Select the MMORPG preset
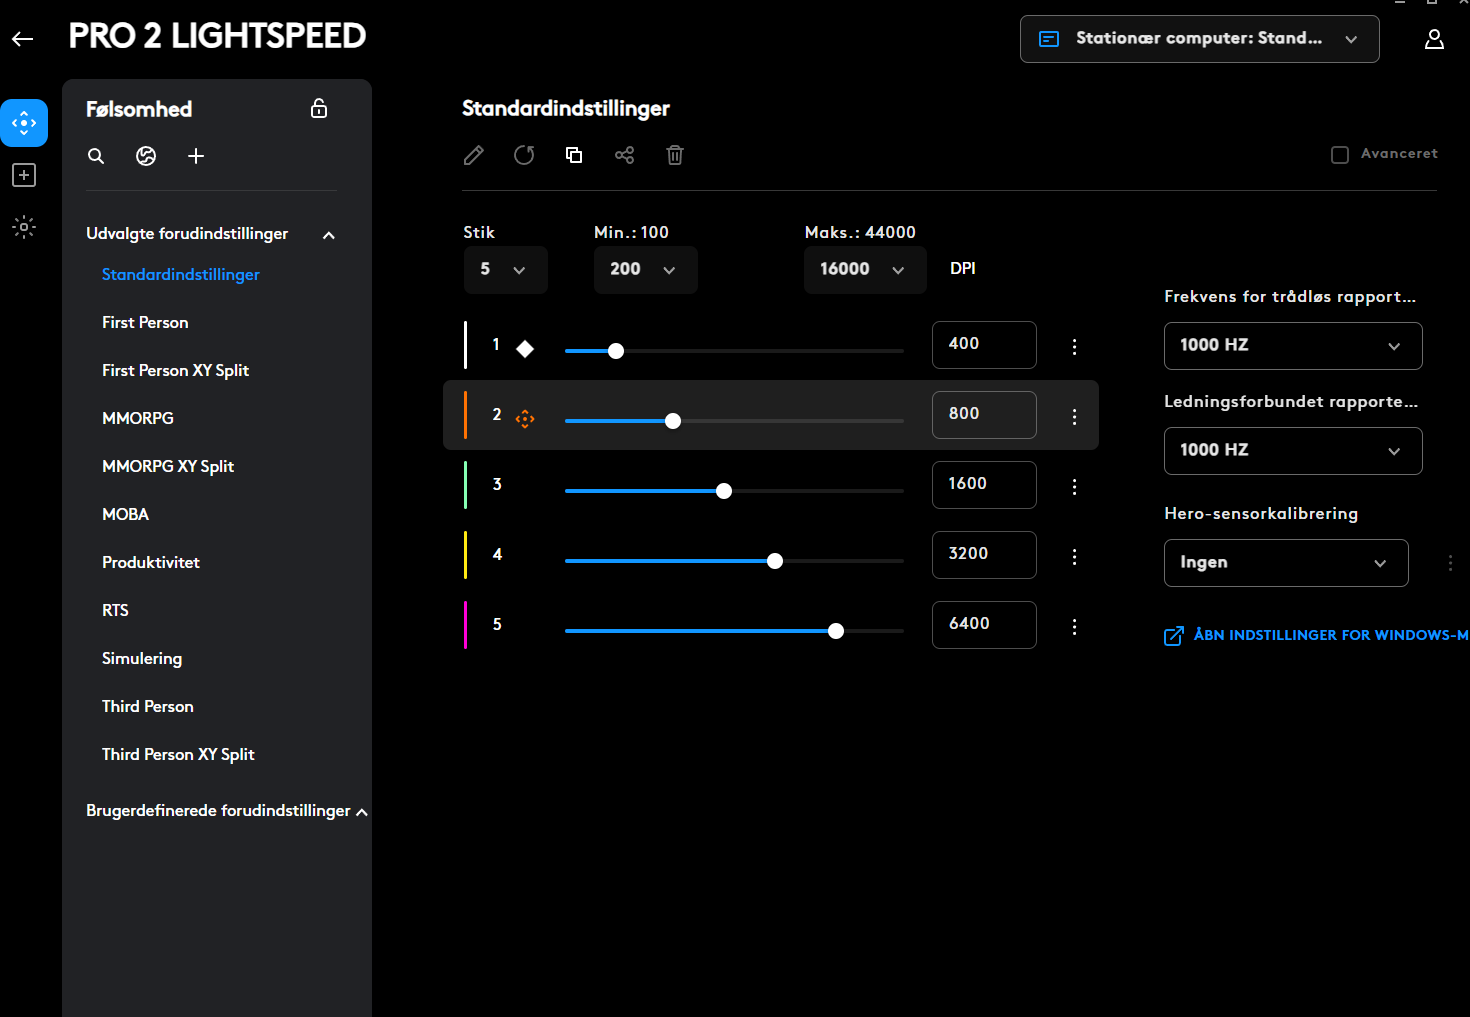 tap(138, 418)
